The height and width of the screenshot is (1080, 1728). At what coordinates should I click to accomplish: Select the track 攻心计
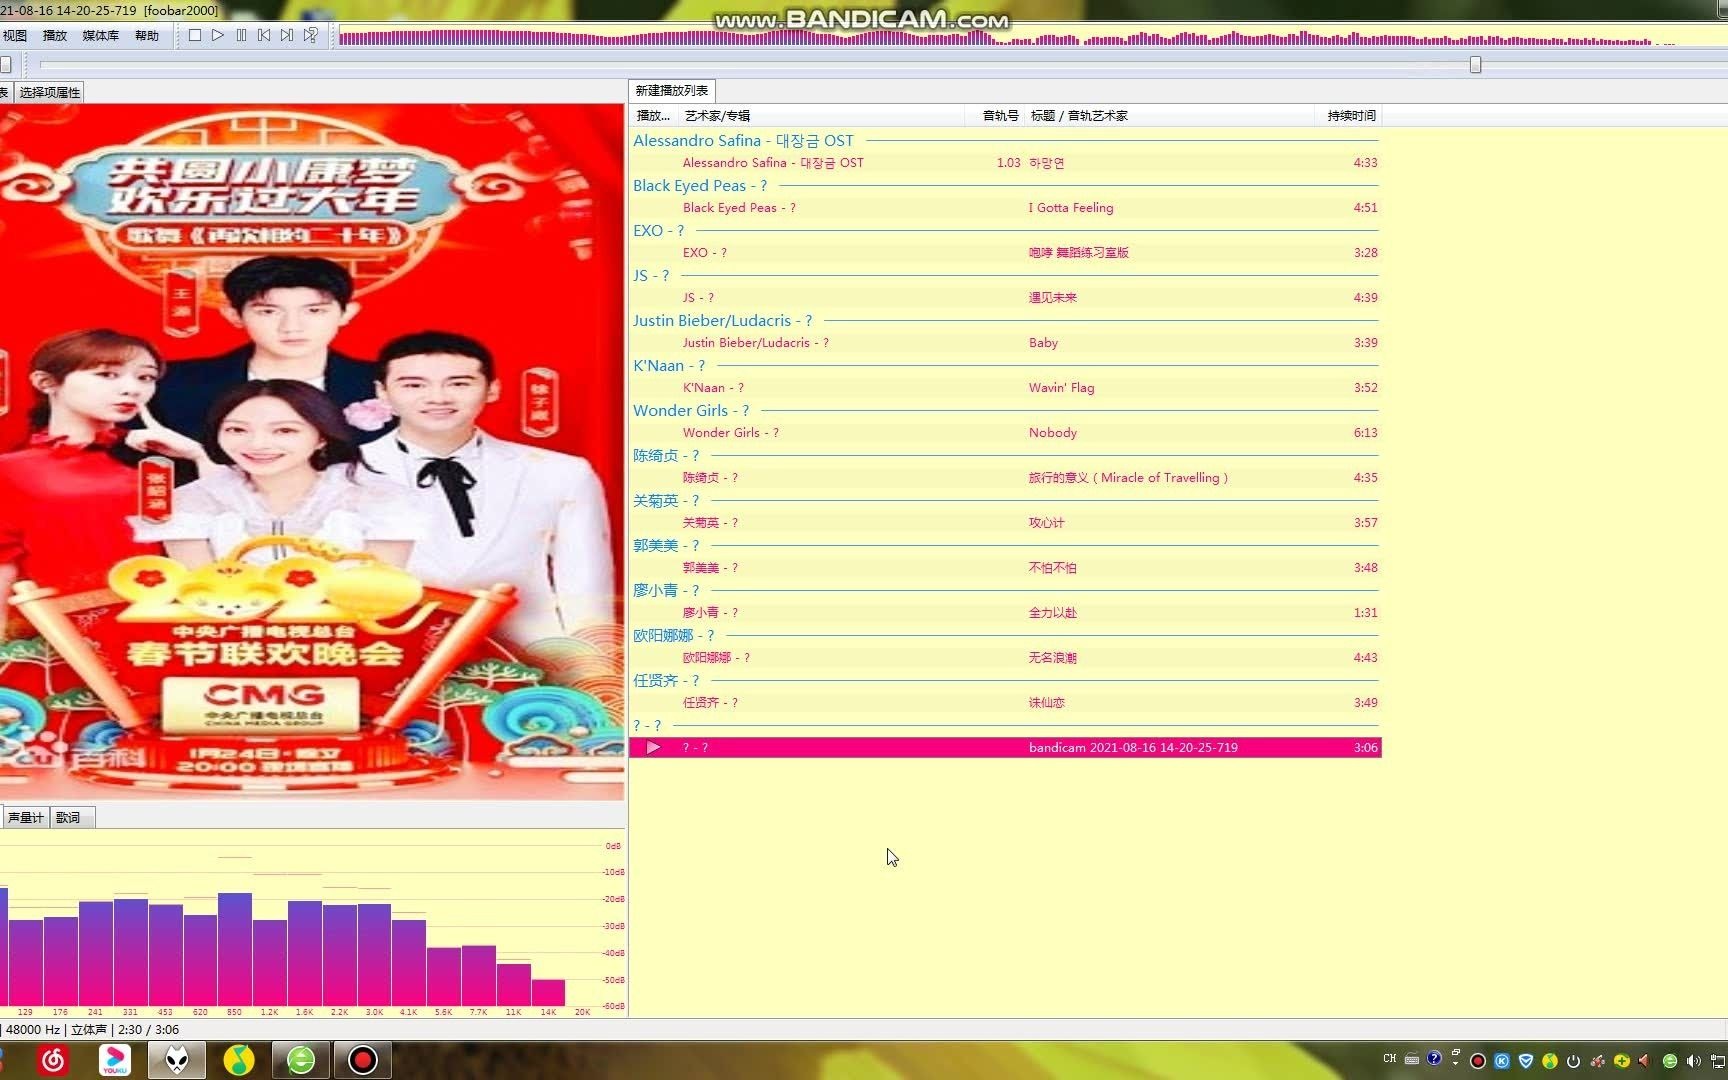(x=1005, y=523)
